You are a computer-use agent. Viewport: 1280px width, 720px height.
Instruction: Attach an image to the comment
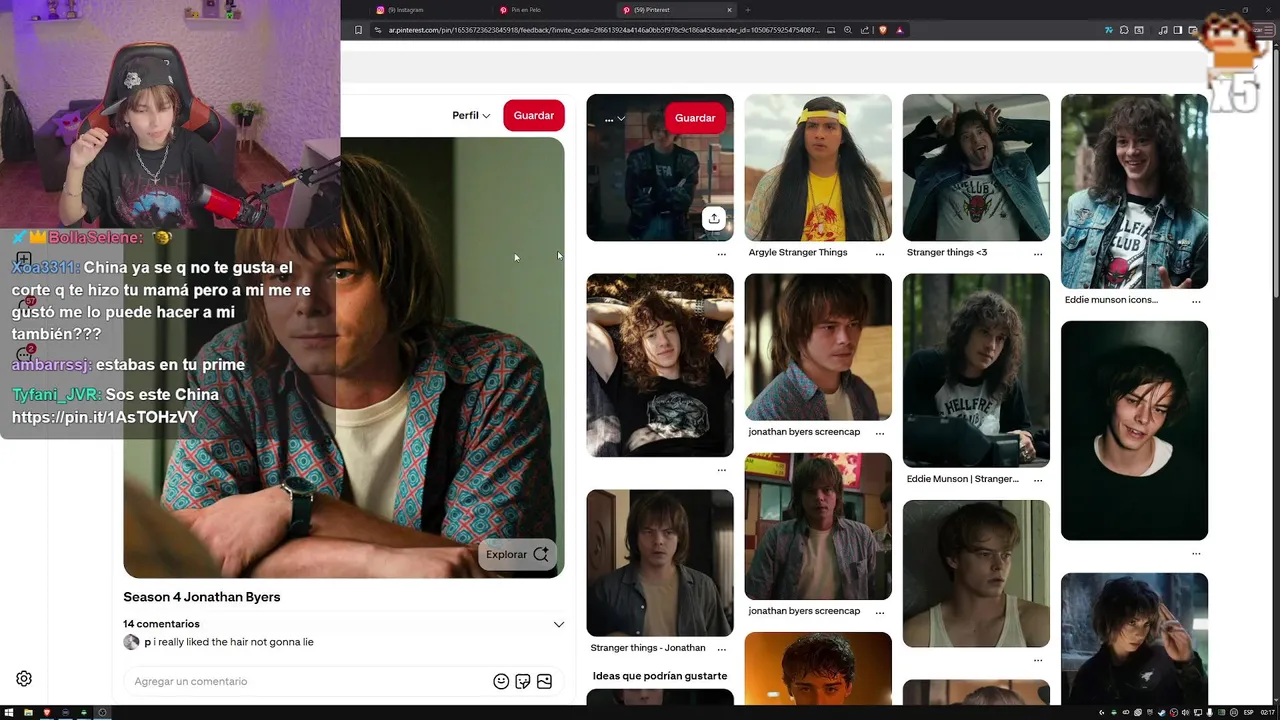(x=544, y=681)
